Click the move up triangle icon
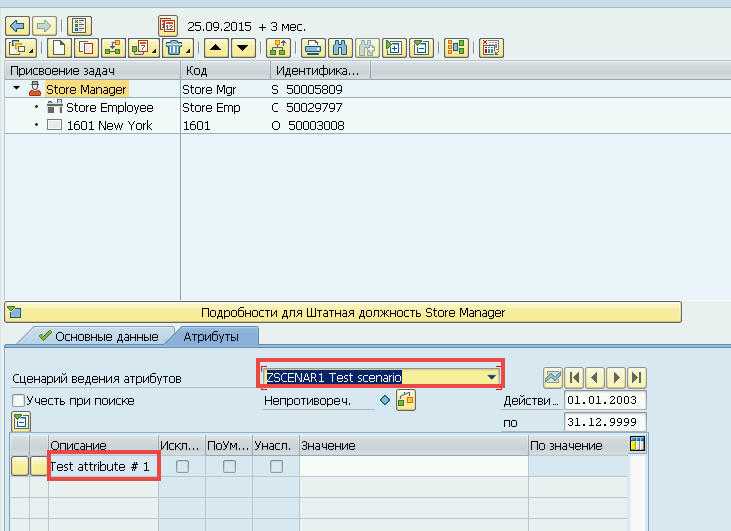The image size is (731, 531). [216, 47]
